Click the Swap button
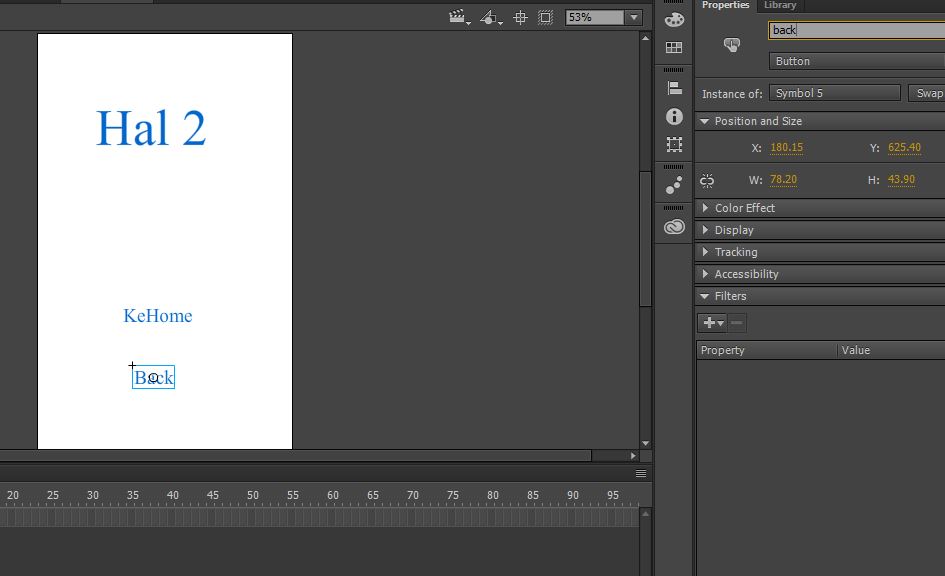Screen dimensions: 945x576 pyautogui.click(x=928, y=93)
